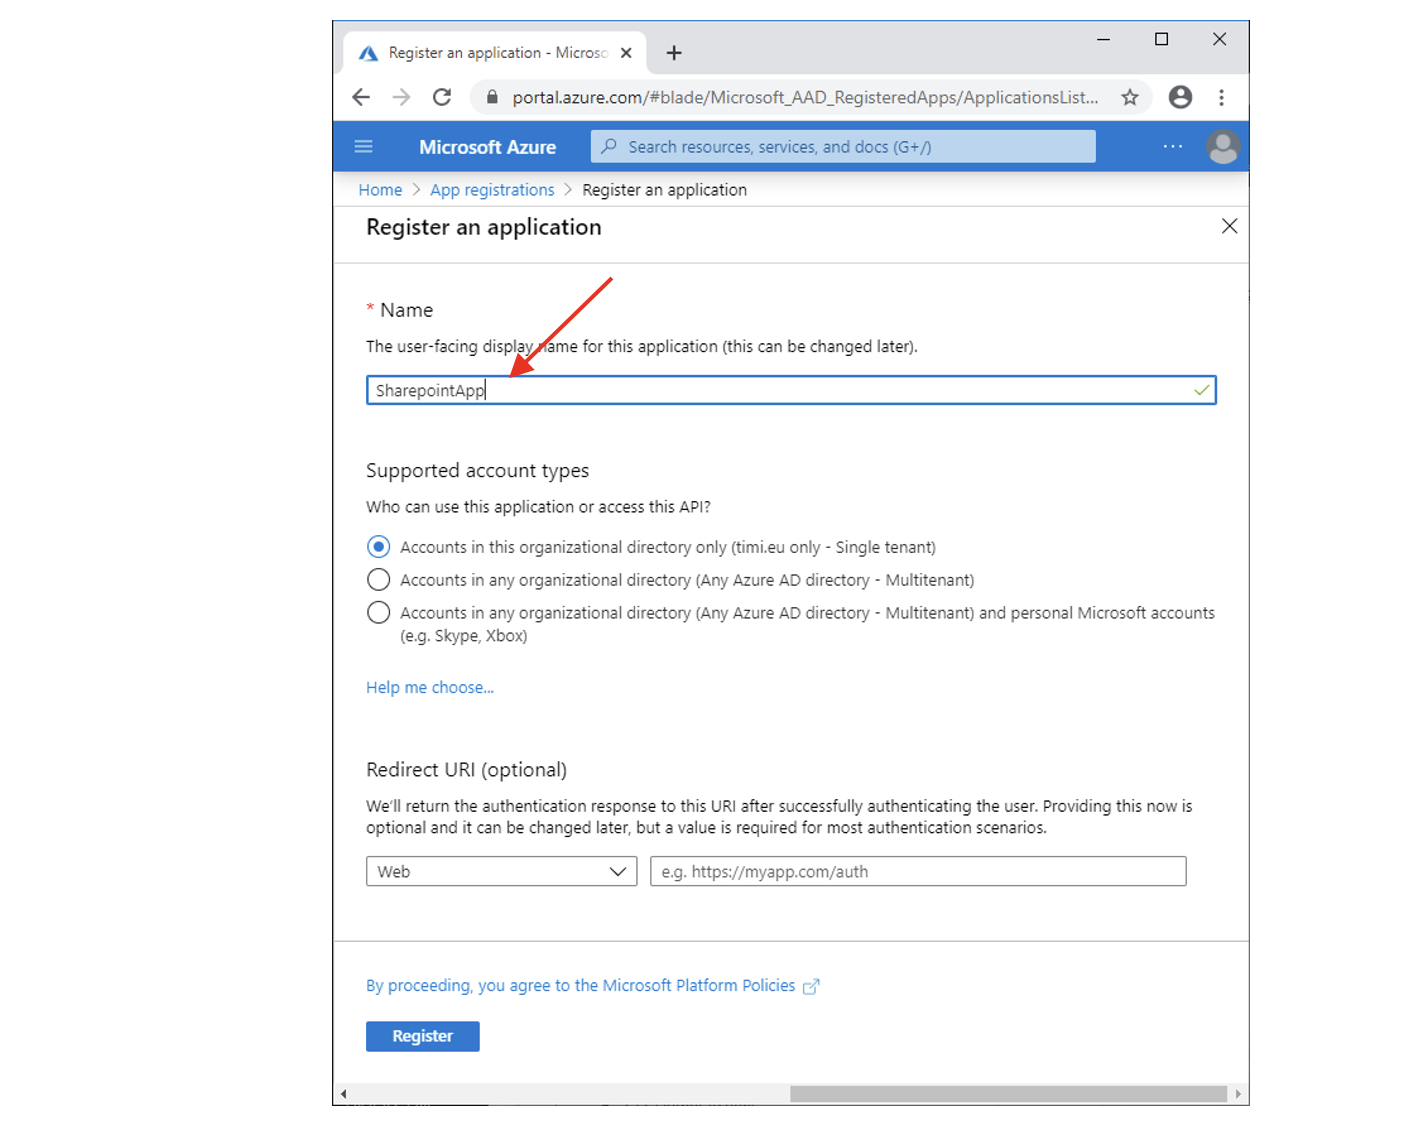1416x1126 pixels.
Task: Open the Azure header ellipsis menu
Action: 1173,147
